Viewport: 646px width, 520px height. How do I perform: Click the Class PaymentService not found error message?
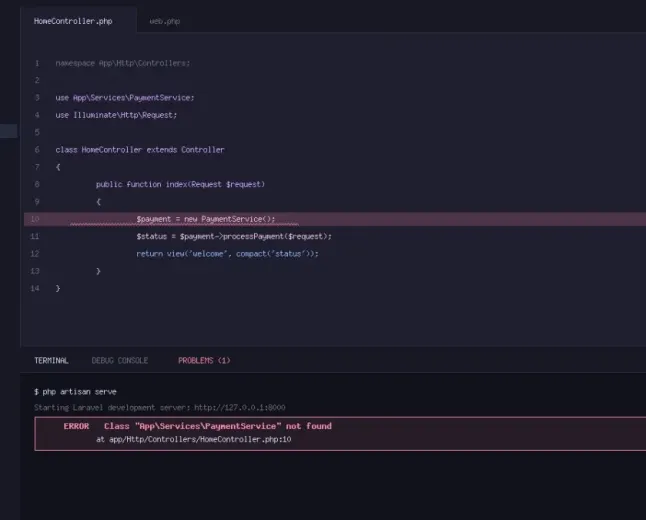click(218, 426)
